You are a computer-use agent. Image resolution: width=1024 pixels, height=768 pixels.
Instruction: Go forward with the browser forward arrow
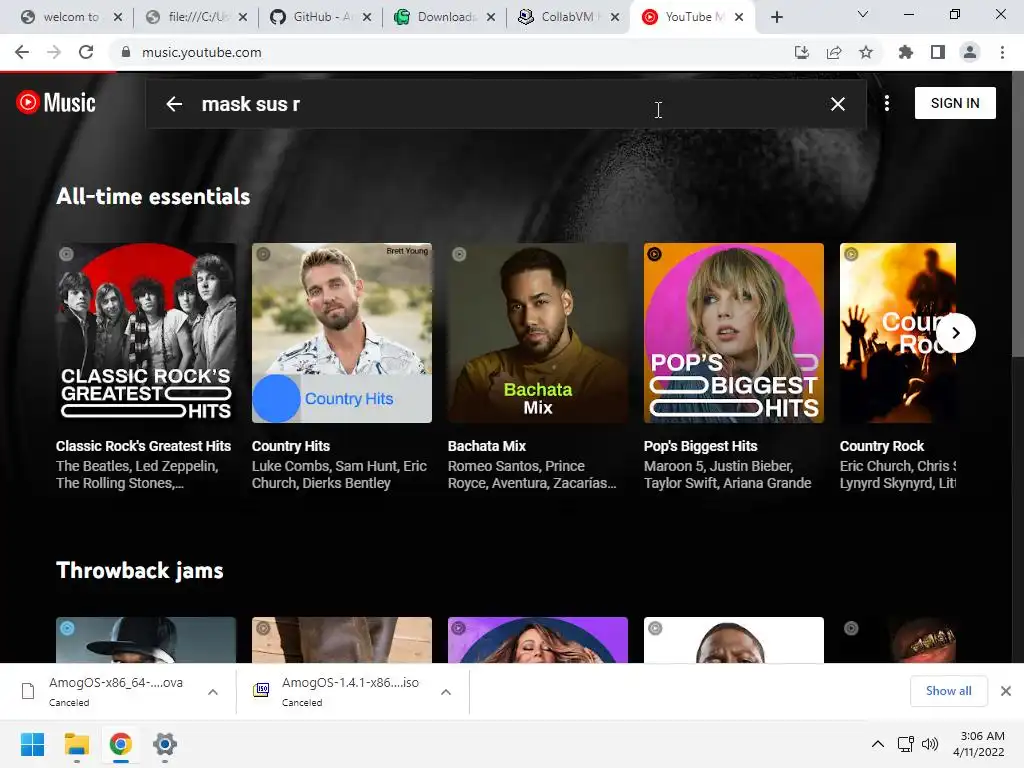(54, 52)
